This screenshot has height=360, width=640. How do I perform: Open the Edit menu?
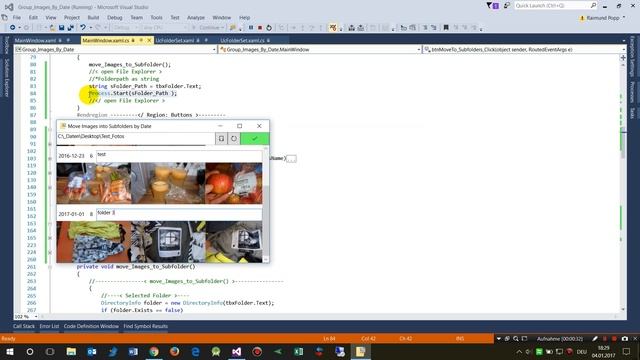pos(33,18)
